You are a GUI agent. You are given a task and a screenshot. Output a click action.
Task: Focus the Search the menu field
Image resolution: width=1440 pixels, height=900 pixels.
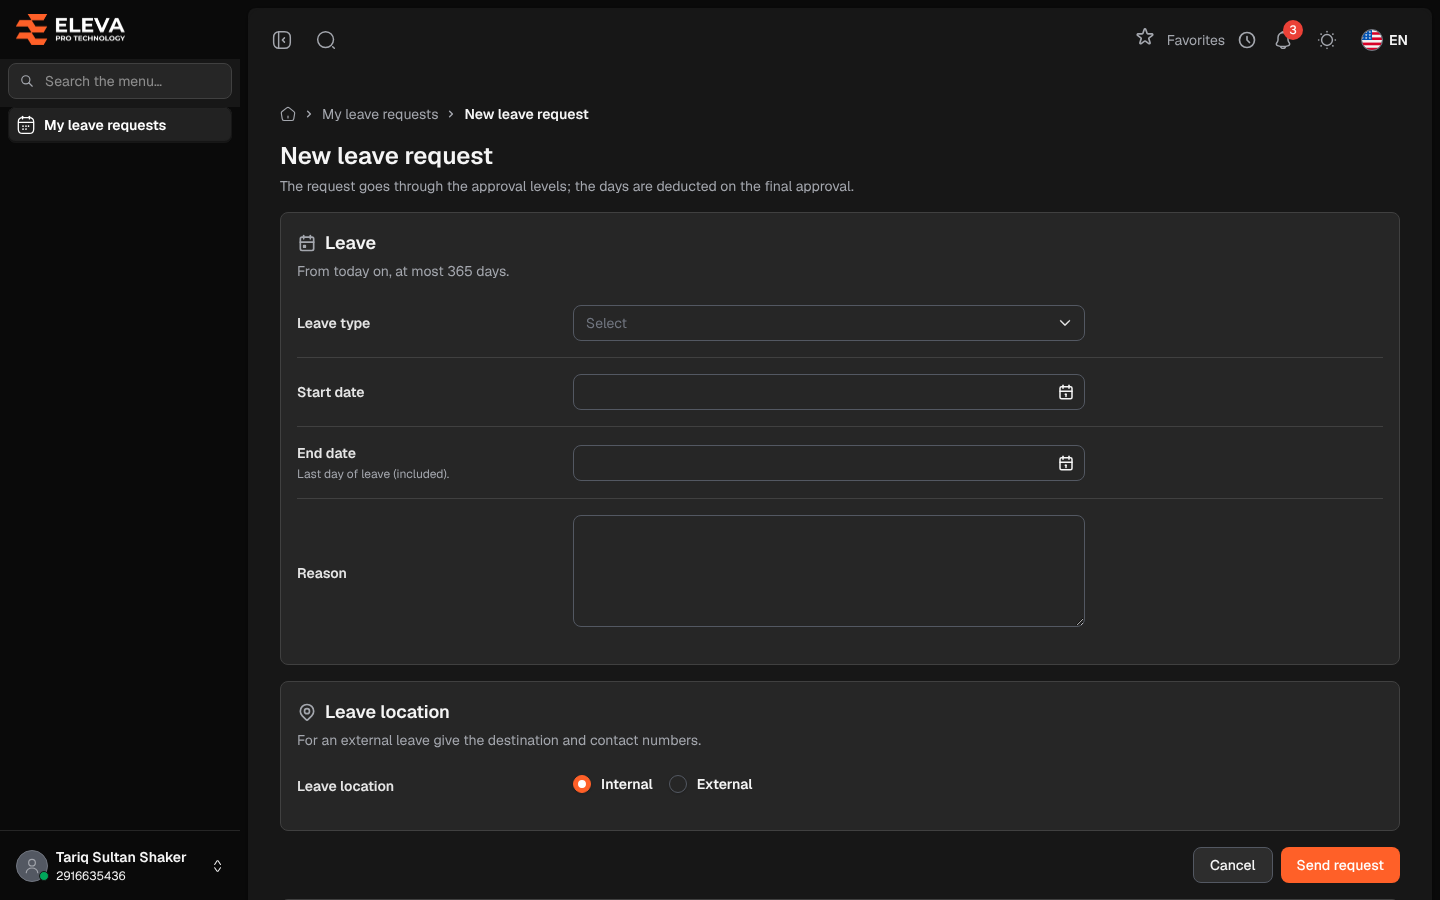click(120, 81)
